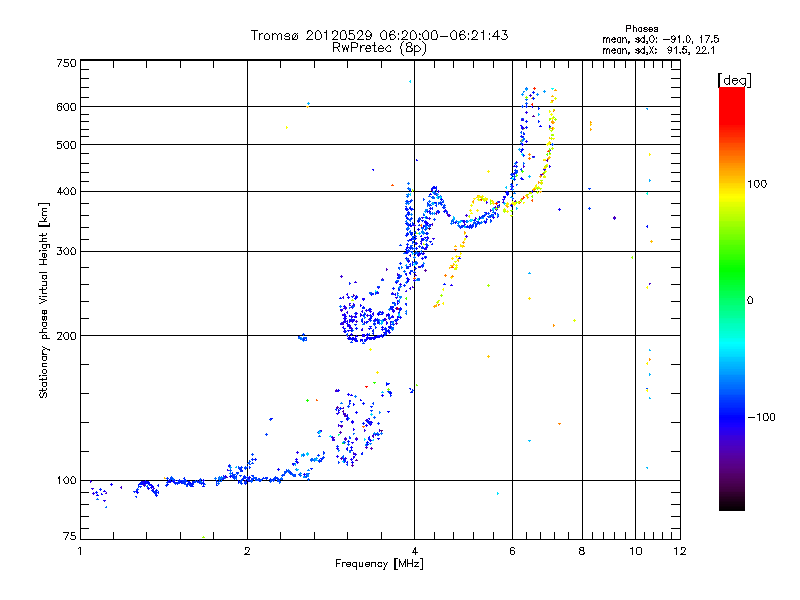
Task: Click the Tromsø date and time plot title
Action: tap(379, 35)
